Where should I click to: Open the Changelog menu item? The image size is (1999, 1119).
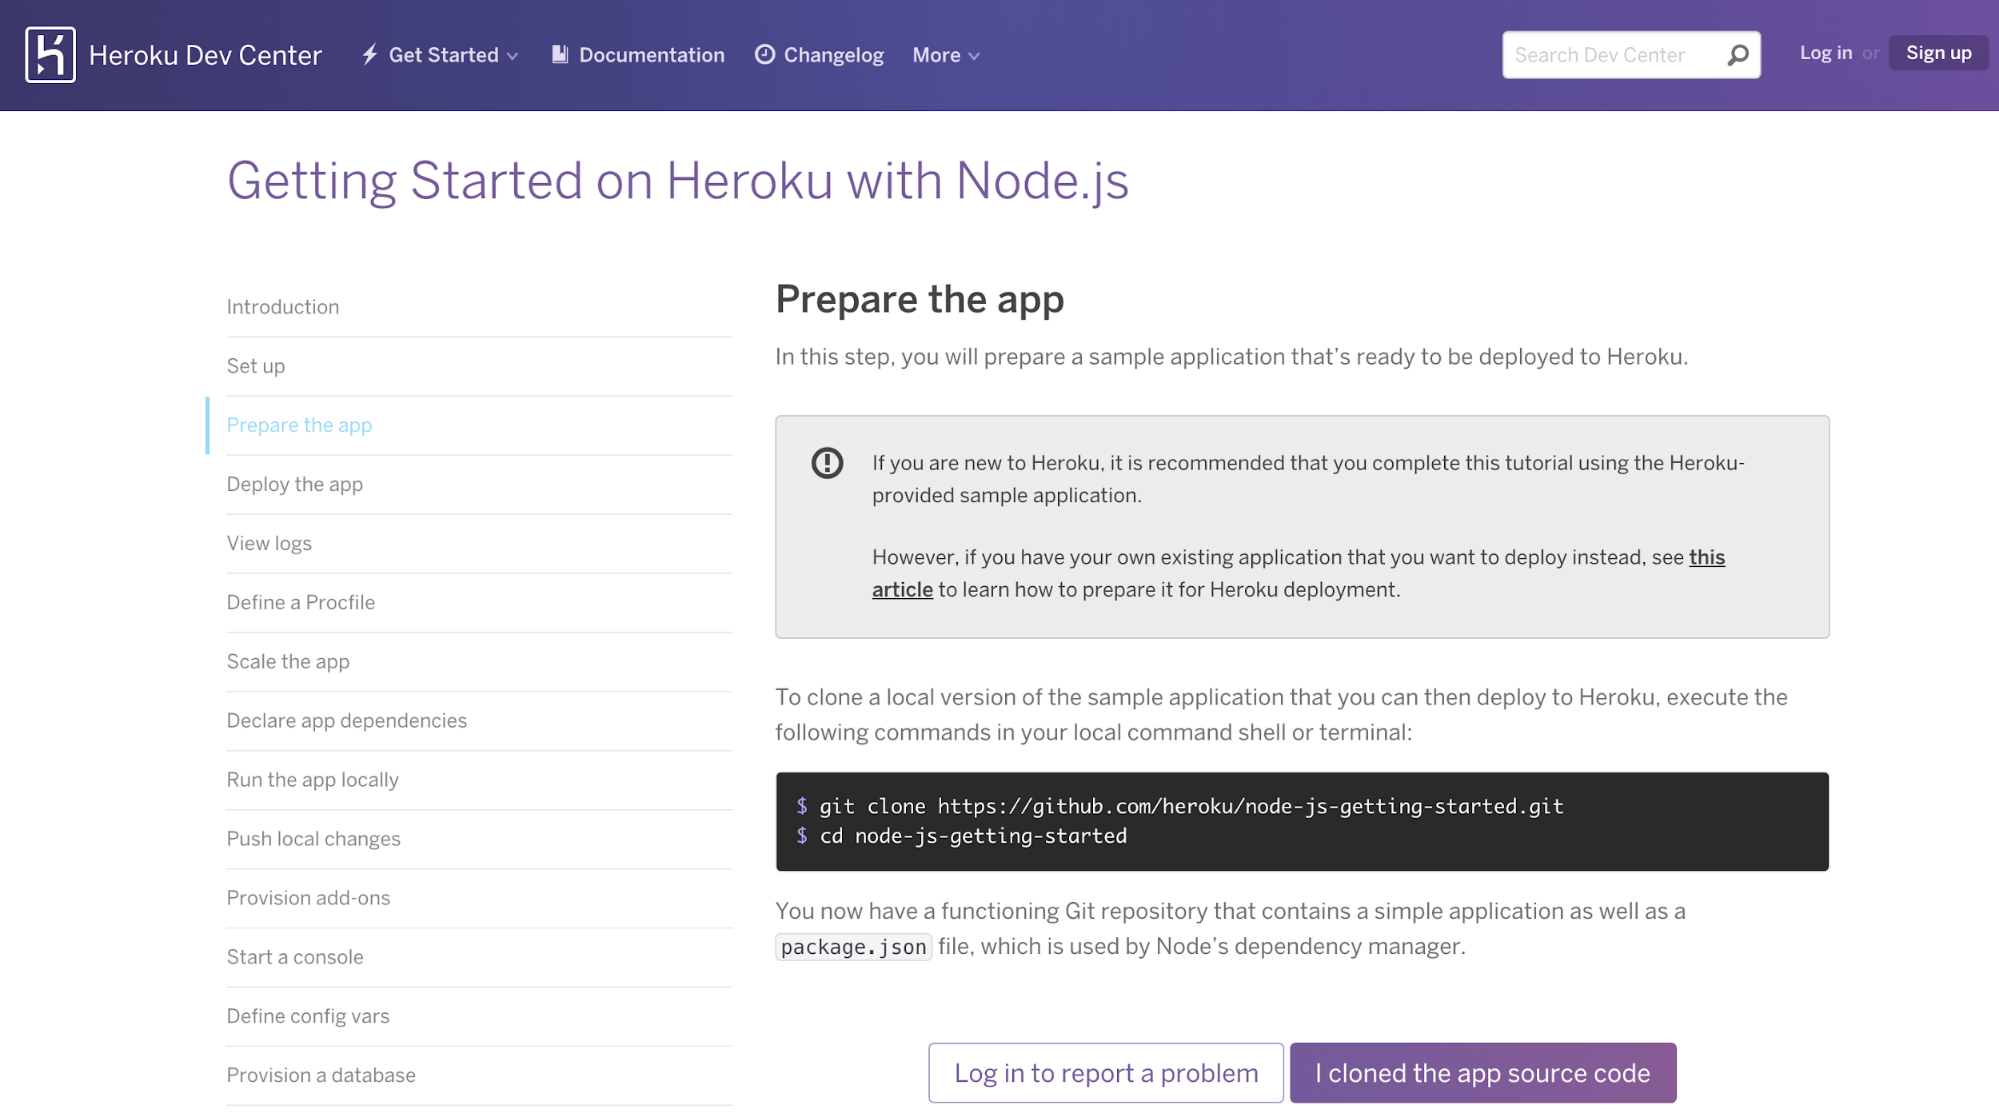pyautogui.click(x=833, y=54)
